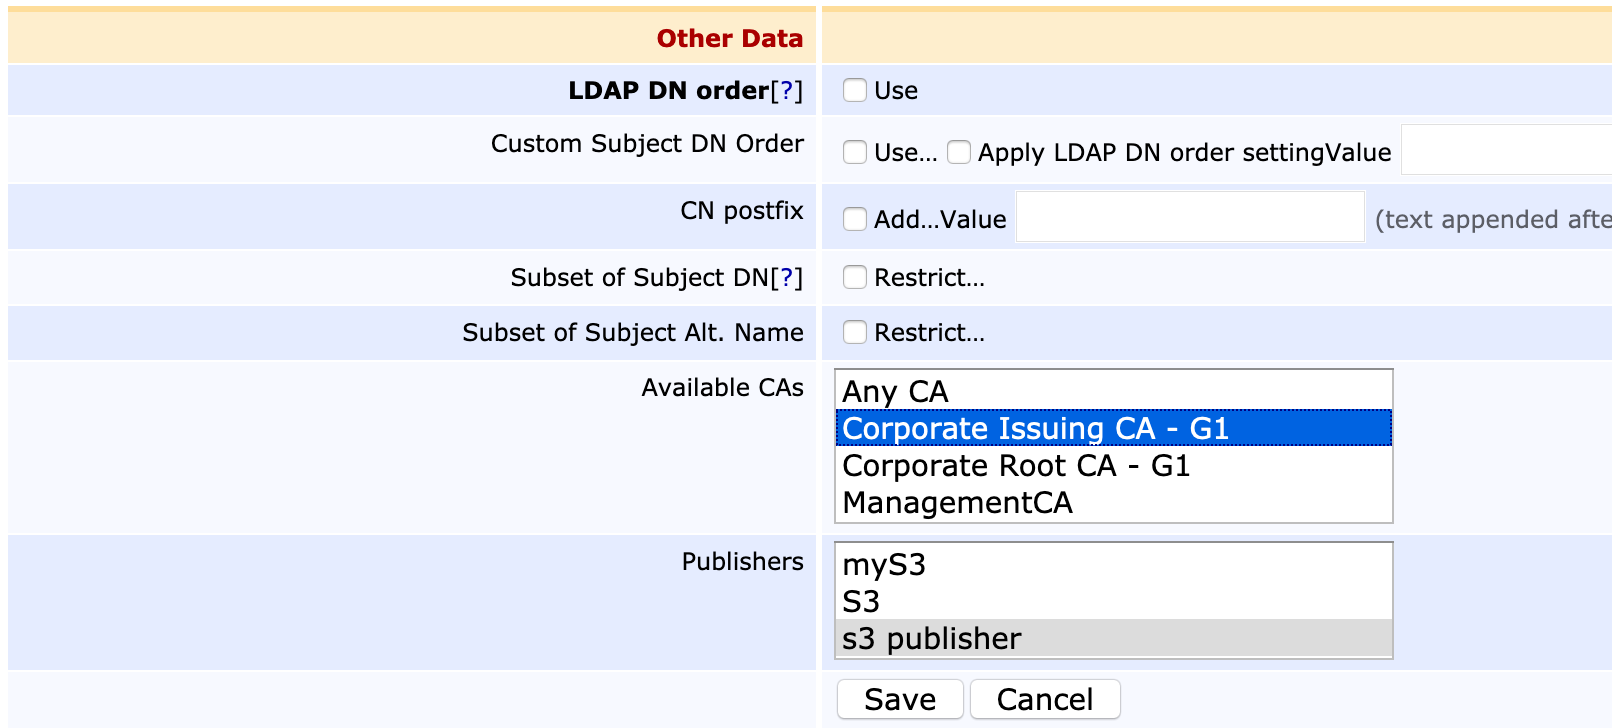Enable the CN postfix Add checkbox

click(854, 219)
